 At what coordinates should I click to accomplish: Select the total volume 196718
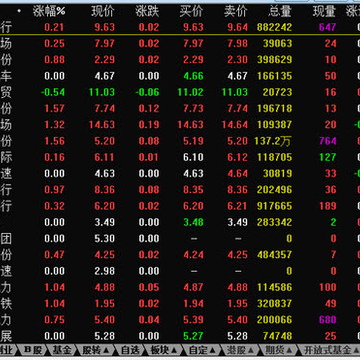click(274, 108)
